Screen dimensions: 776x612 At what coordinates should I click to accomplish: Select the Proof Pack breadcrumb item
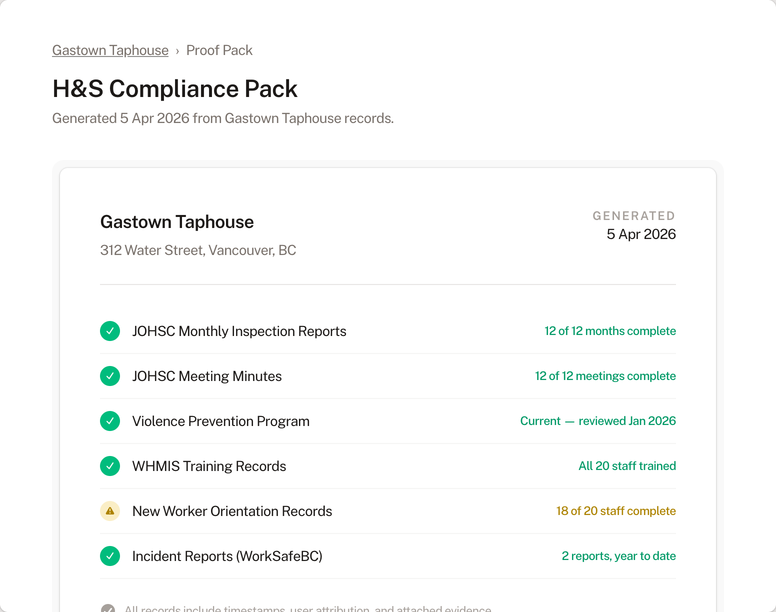219,50
